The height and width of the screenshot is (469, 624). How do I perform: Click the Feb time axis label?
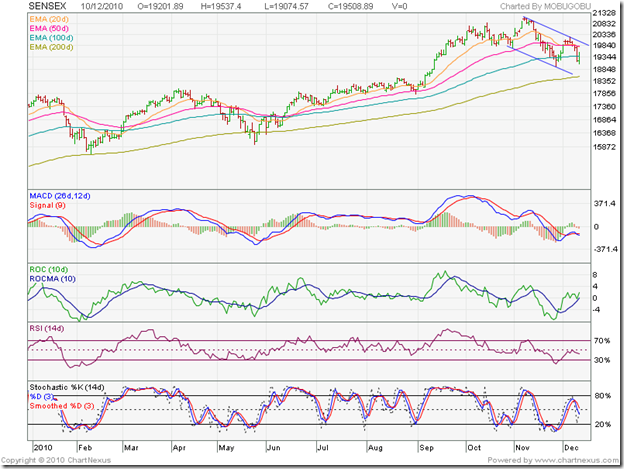click(x=85, y=448)
